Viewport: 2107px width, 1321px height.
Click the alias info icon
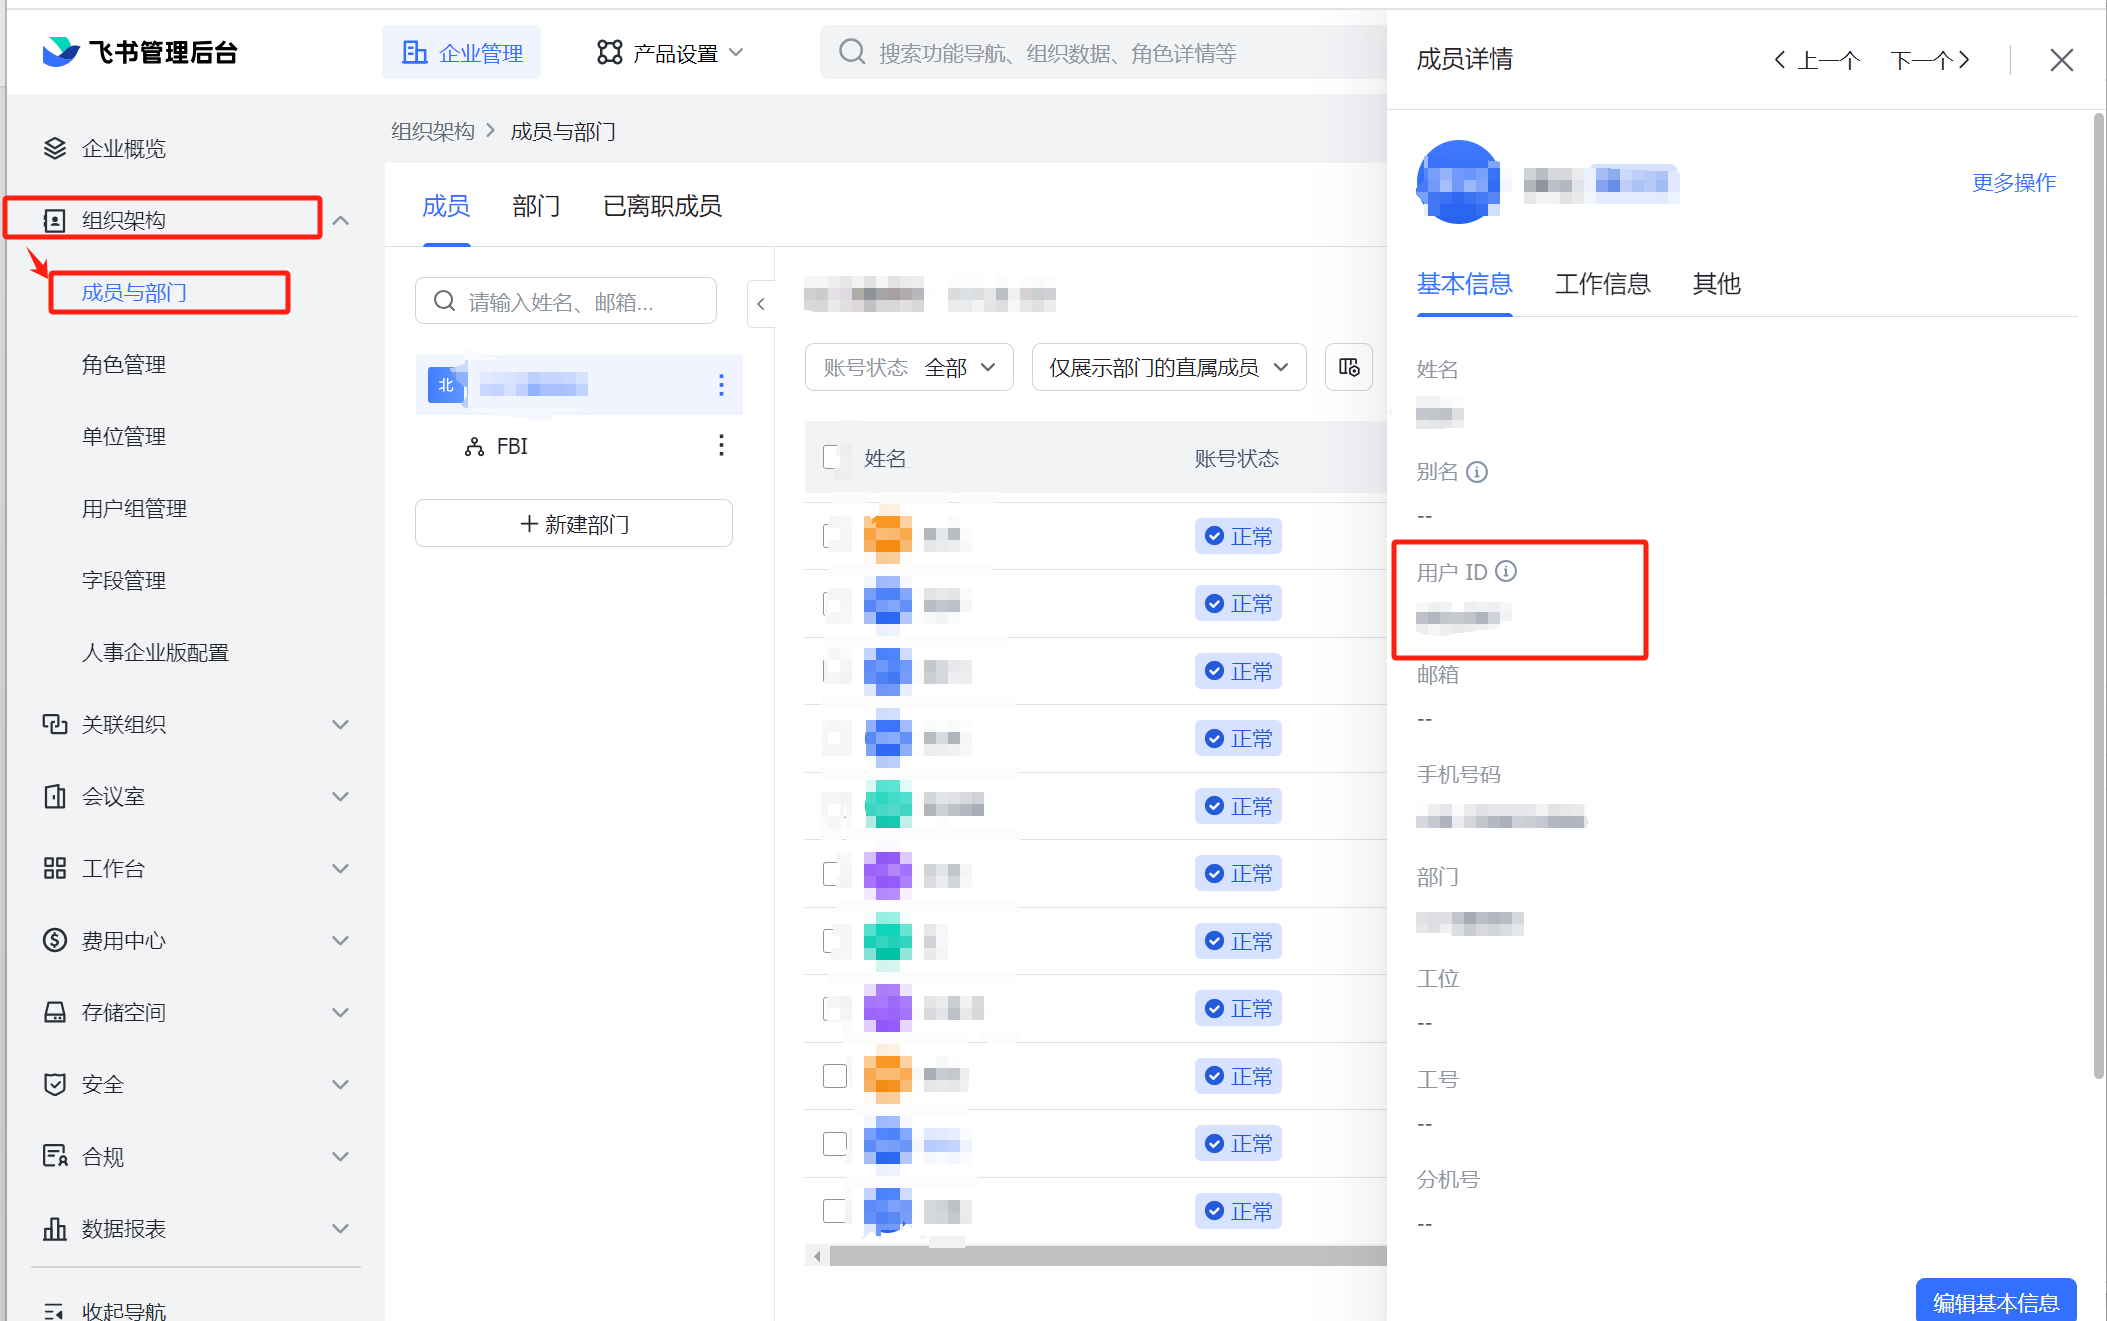pyautogui.click(x=1477, y=472)
